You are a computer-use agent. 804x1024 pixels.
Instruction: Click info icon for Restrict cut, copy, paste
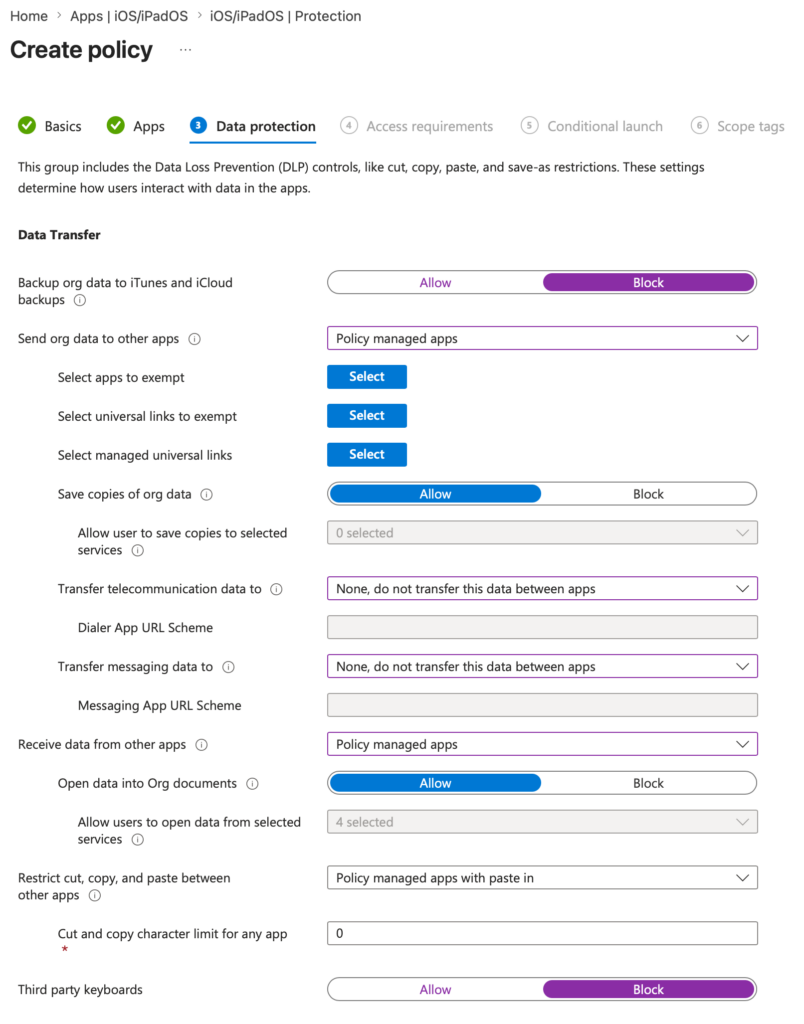click(95, 895)
